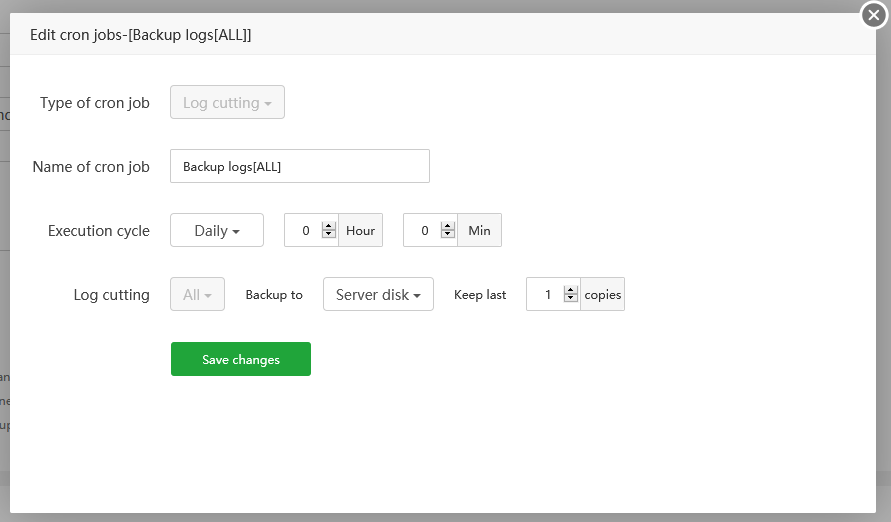Click the Hour unit label
The image size is (891, 522).
coord(361,231)
